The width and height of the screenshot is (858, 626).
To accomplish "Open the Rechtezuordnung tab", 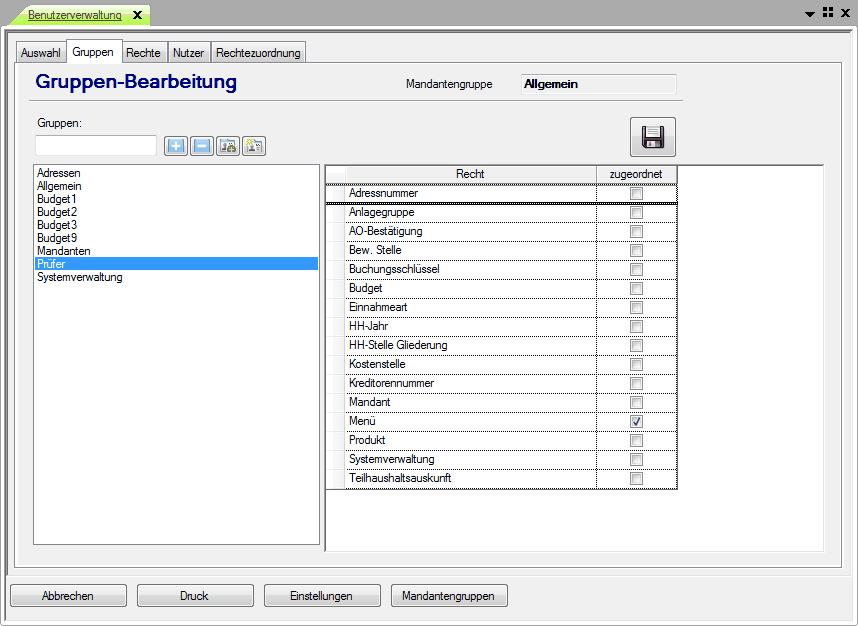I will [258, 53].
